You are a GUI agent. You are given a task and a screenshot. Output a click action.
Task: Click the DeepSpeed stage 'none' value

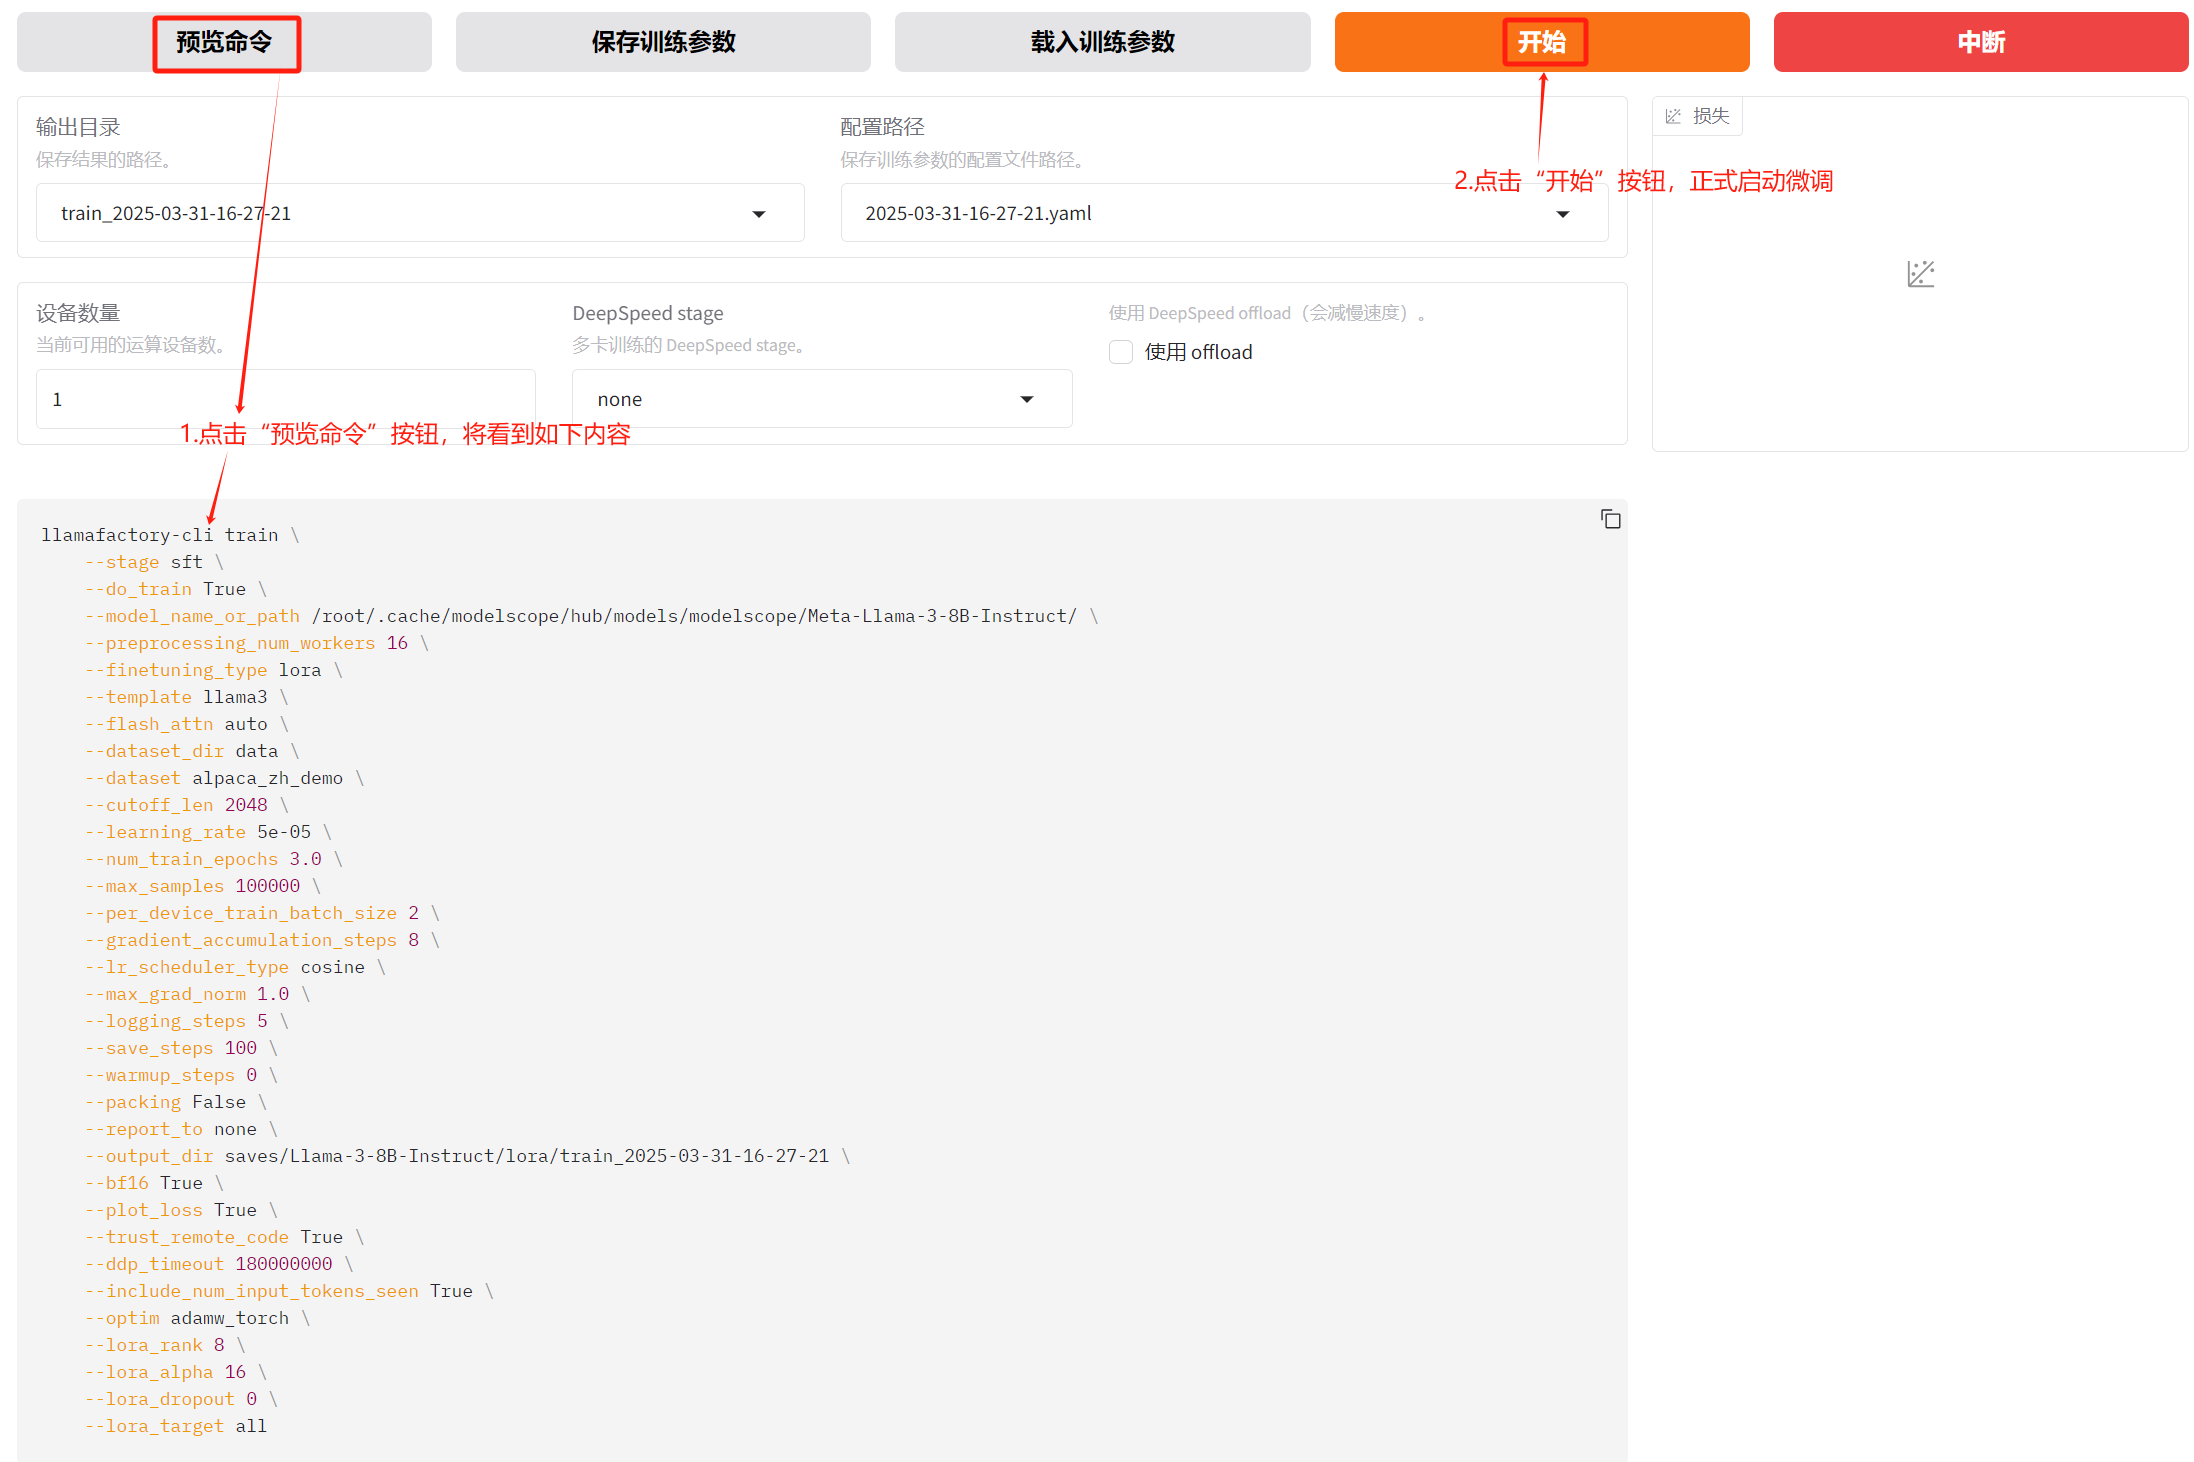(x=620, y=400)
